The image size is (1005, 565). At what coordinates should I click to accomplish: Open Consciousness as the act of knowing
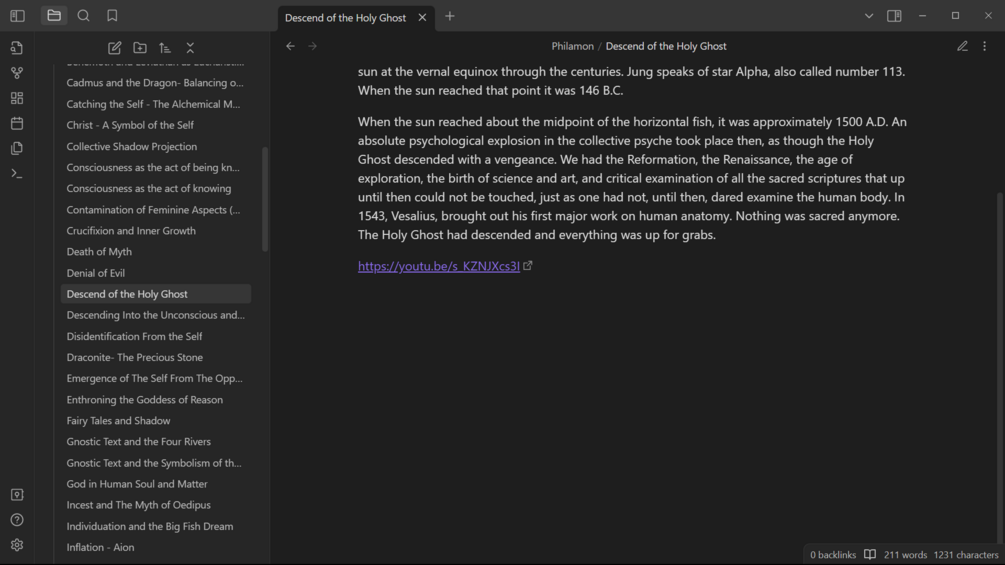coord(156,188)
